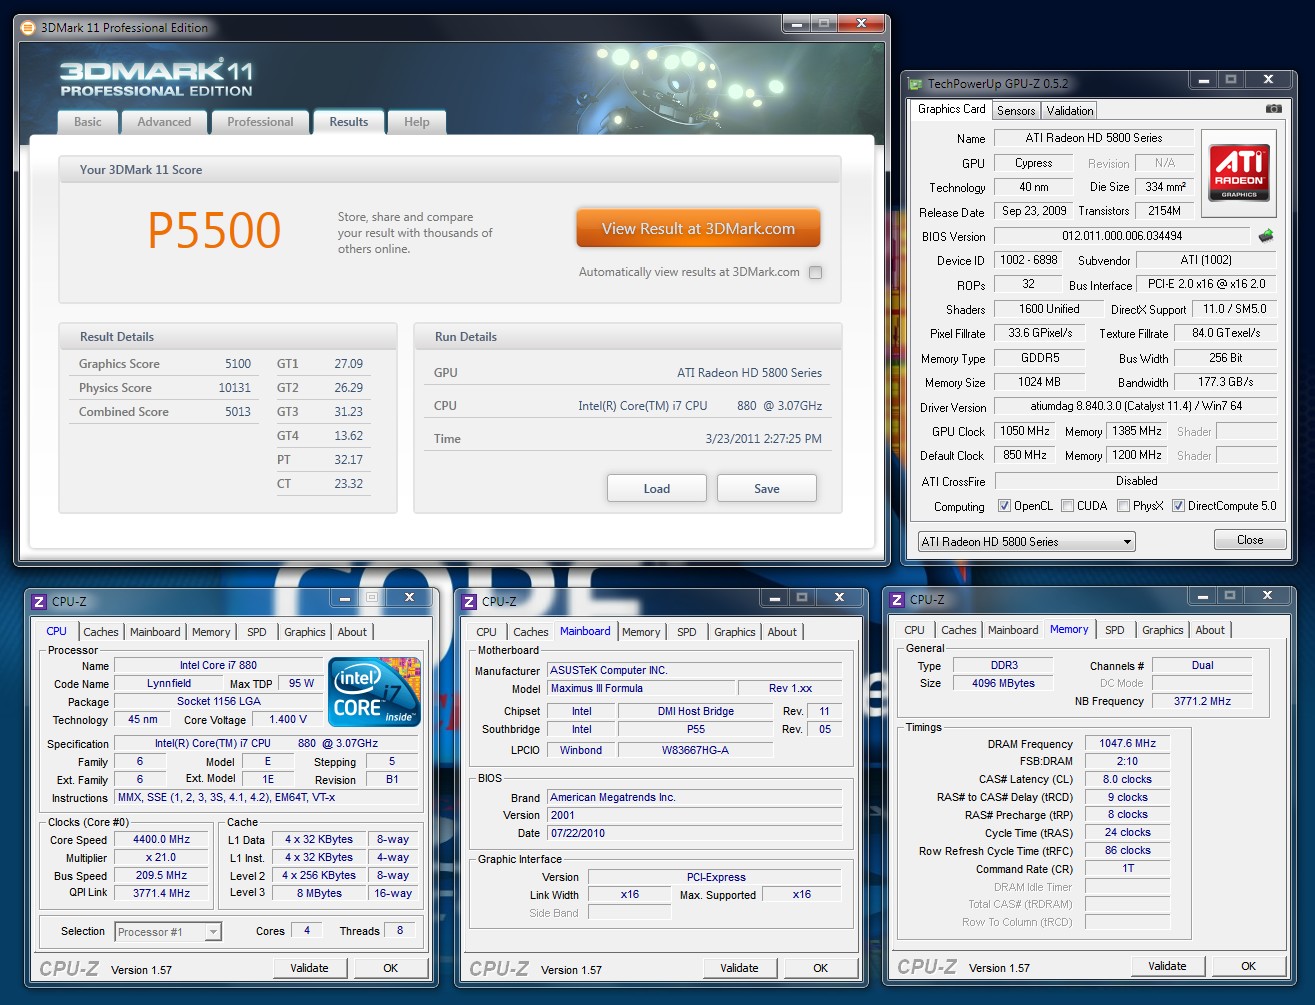Click OK in the CPU-Z CPU window
The image size is (1315, 1005).
click(x=391, y=968)
